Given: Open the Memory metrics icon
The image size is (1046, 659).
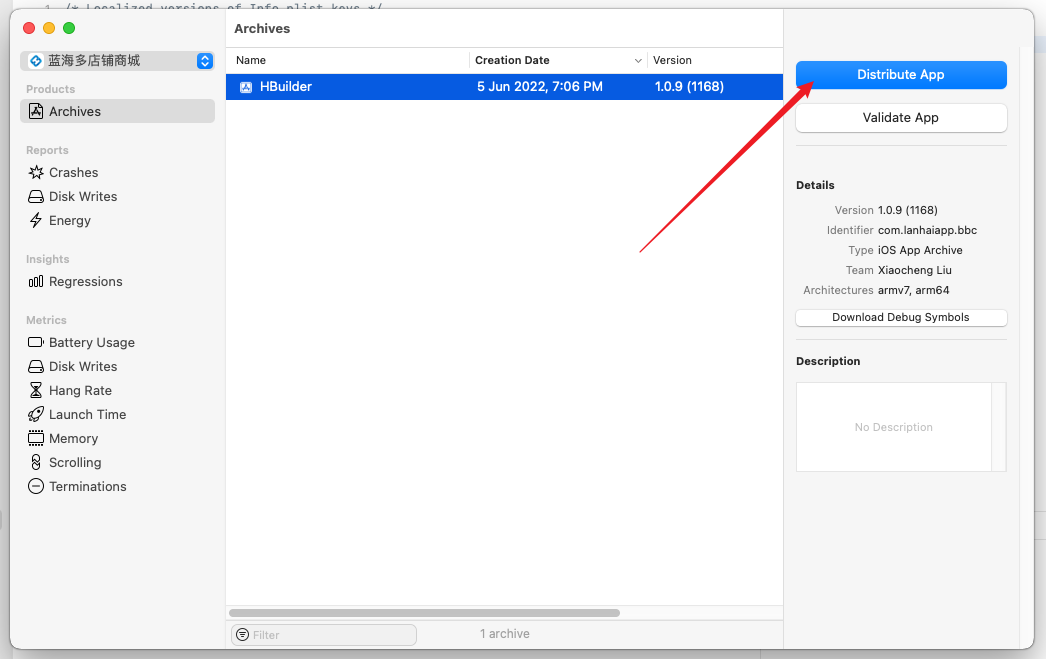Looking at the screenshot, I should [36, 438].
